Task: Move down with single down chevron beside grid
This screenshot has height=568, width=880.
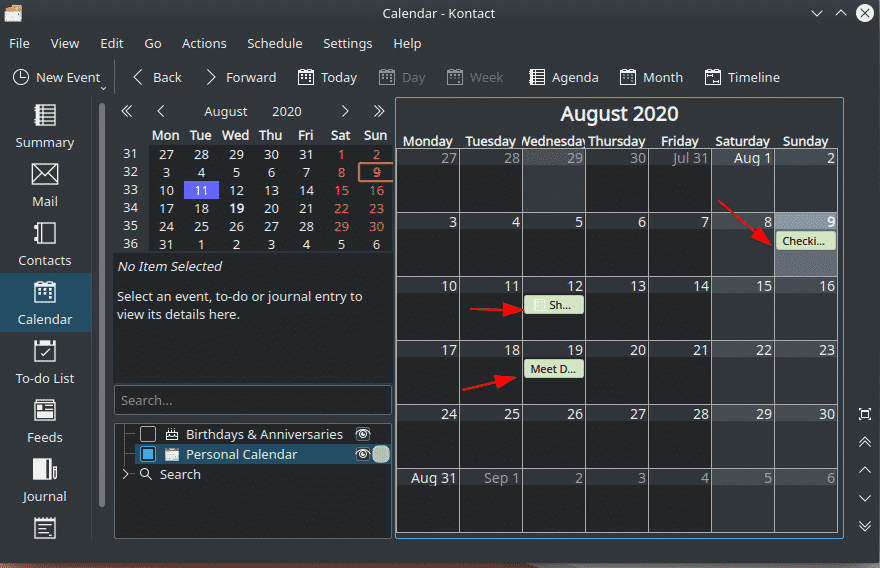Action: [x=865, y=498]
